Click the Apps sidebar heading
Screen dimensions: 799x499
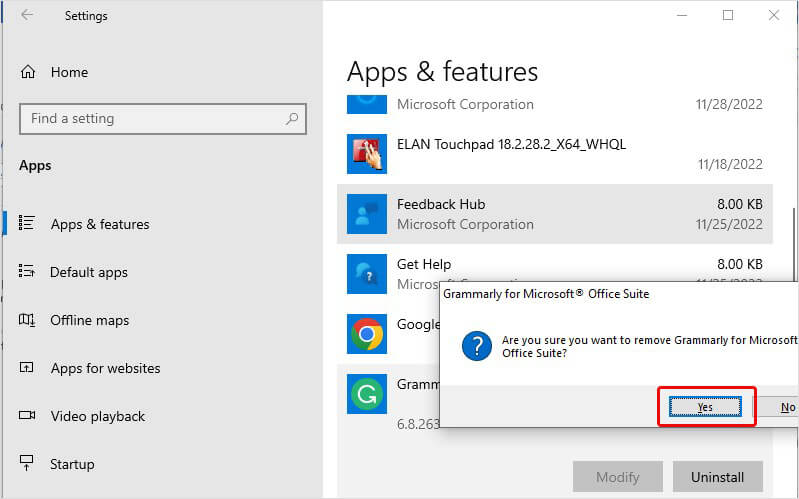[35, 166]
